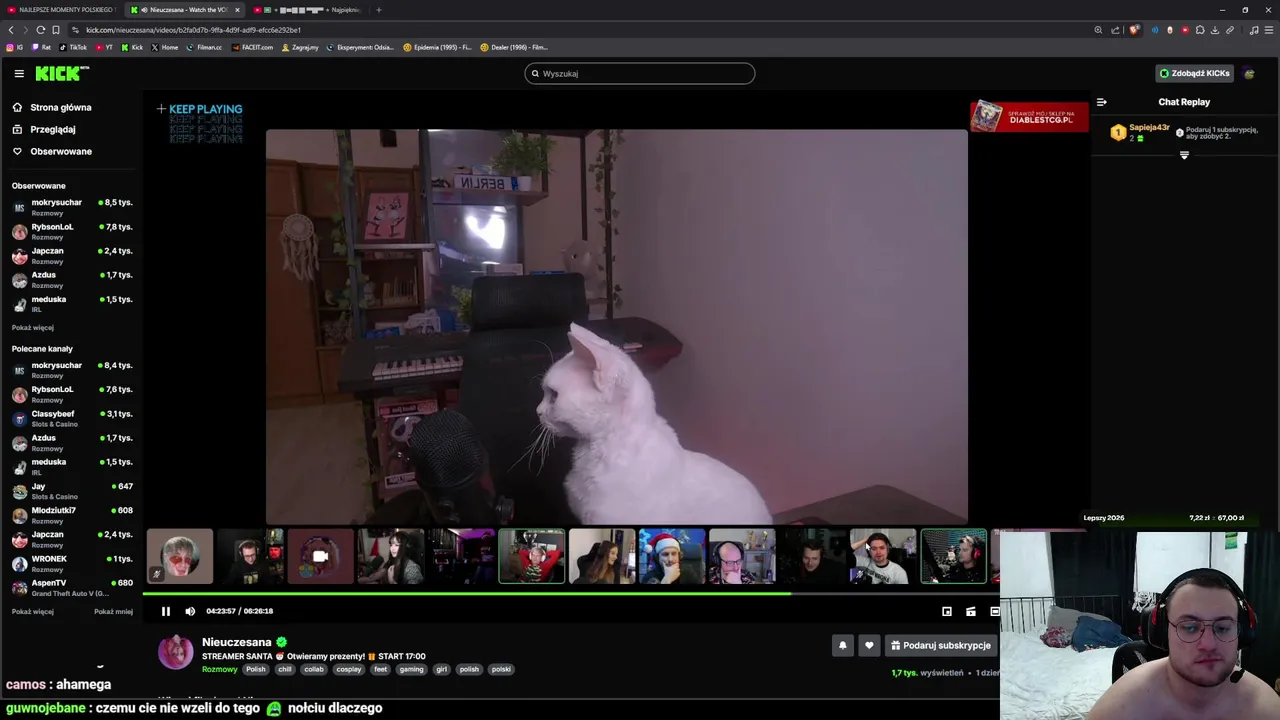Open AspenTV recommended channel
The image size is (1280, 720).
click(x=72, y=587)
